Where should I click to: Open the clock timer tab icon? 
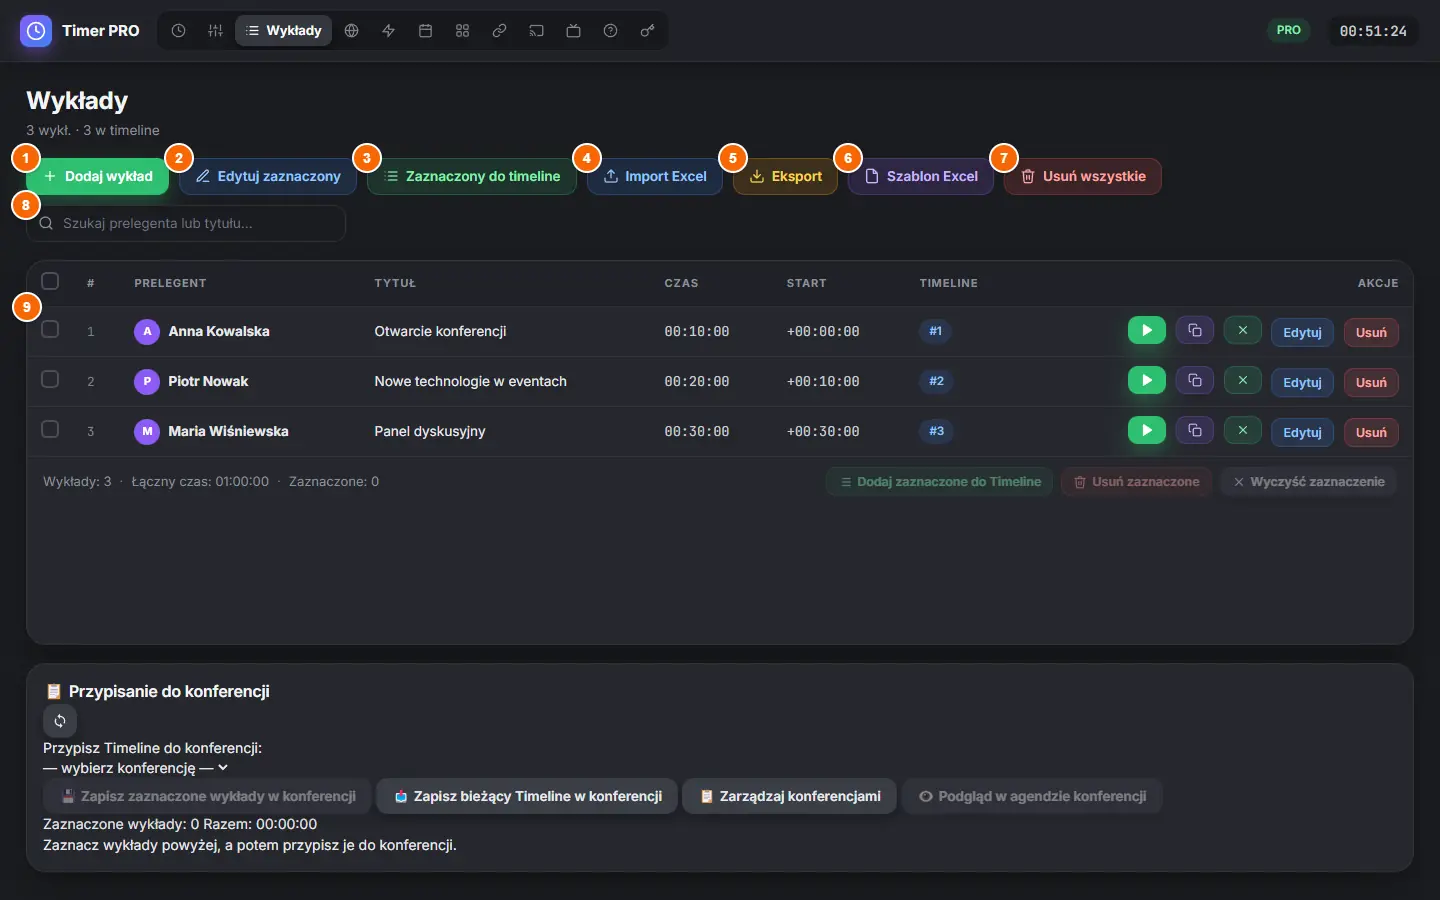click(x=178, y=31)
